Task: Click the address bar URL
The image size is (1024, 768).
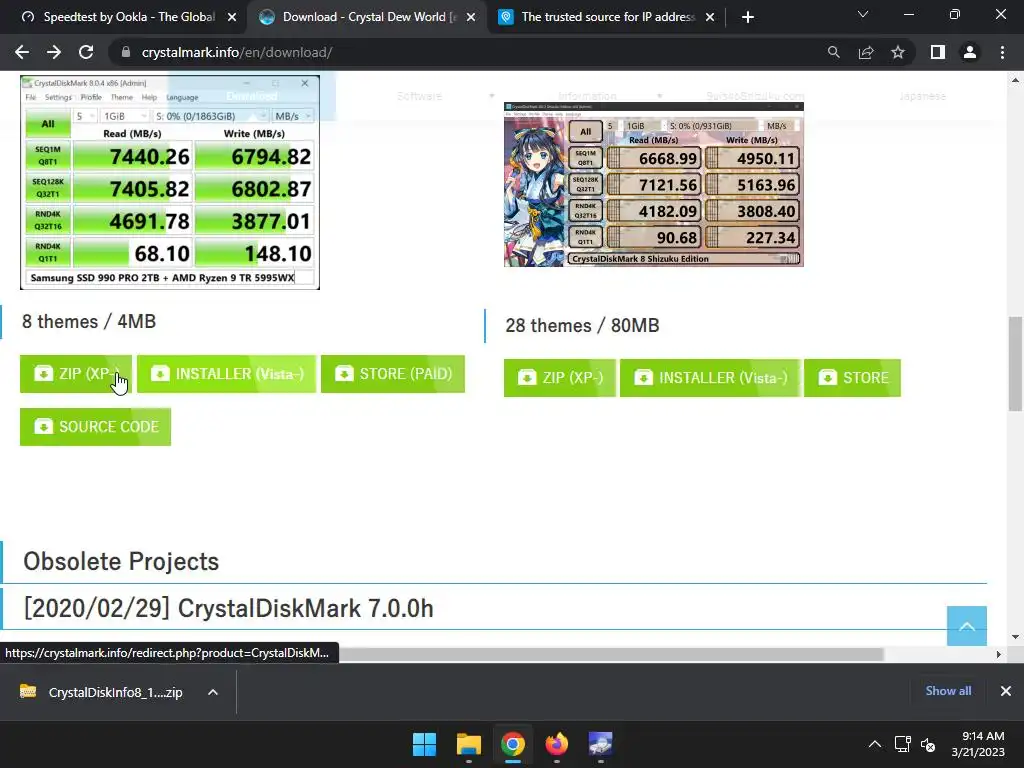Action: 237,52
